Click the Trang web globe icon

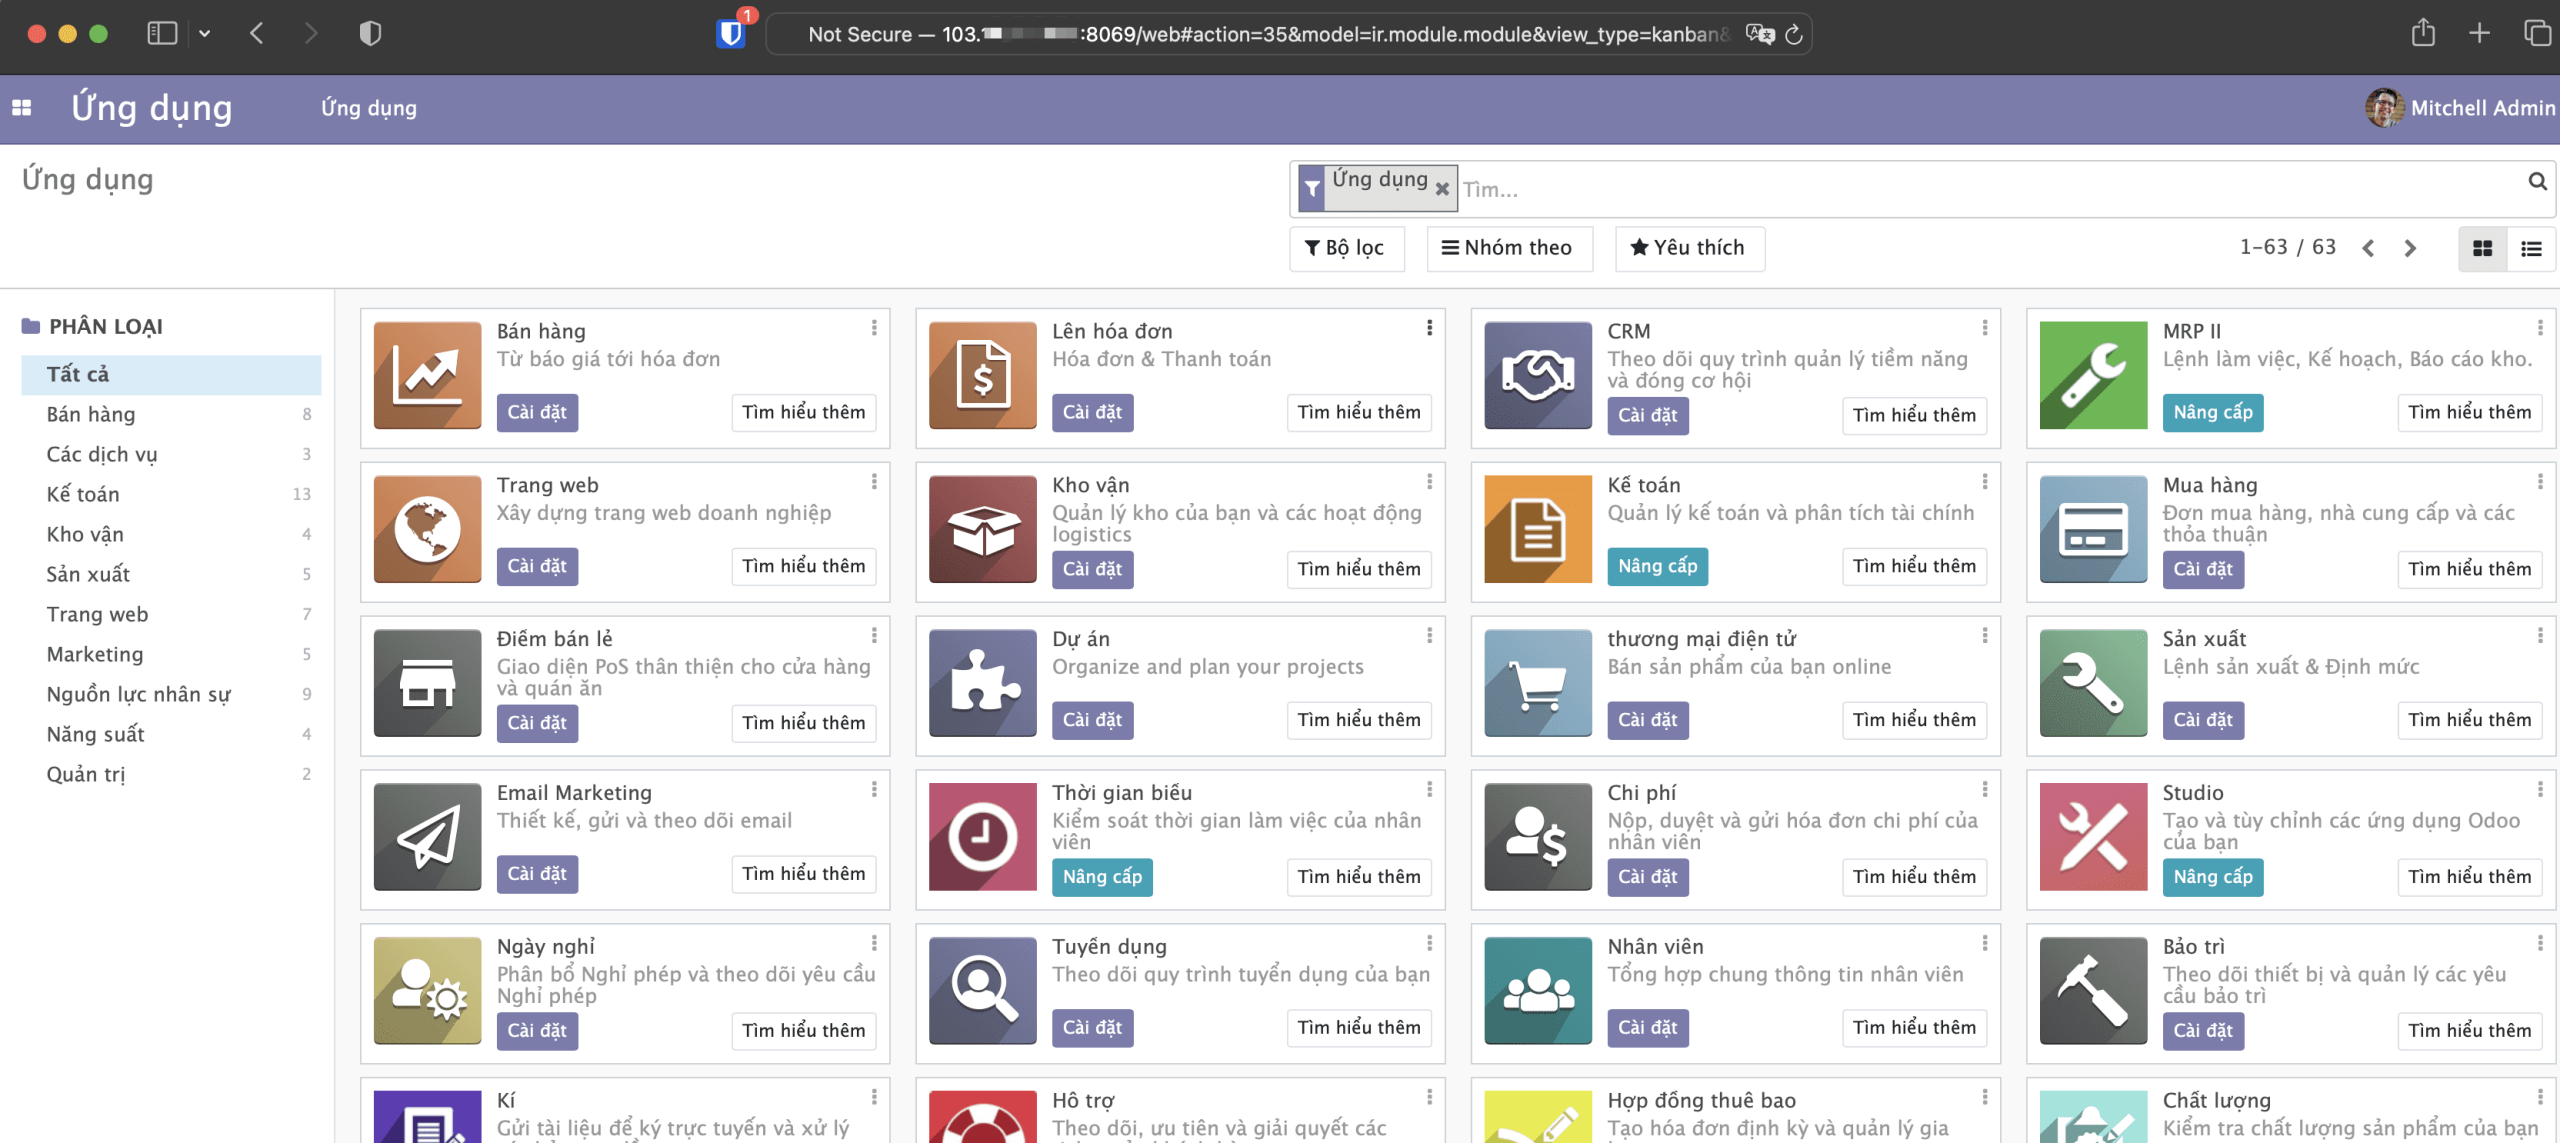click(427, 529)
